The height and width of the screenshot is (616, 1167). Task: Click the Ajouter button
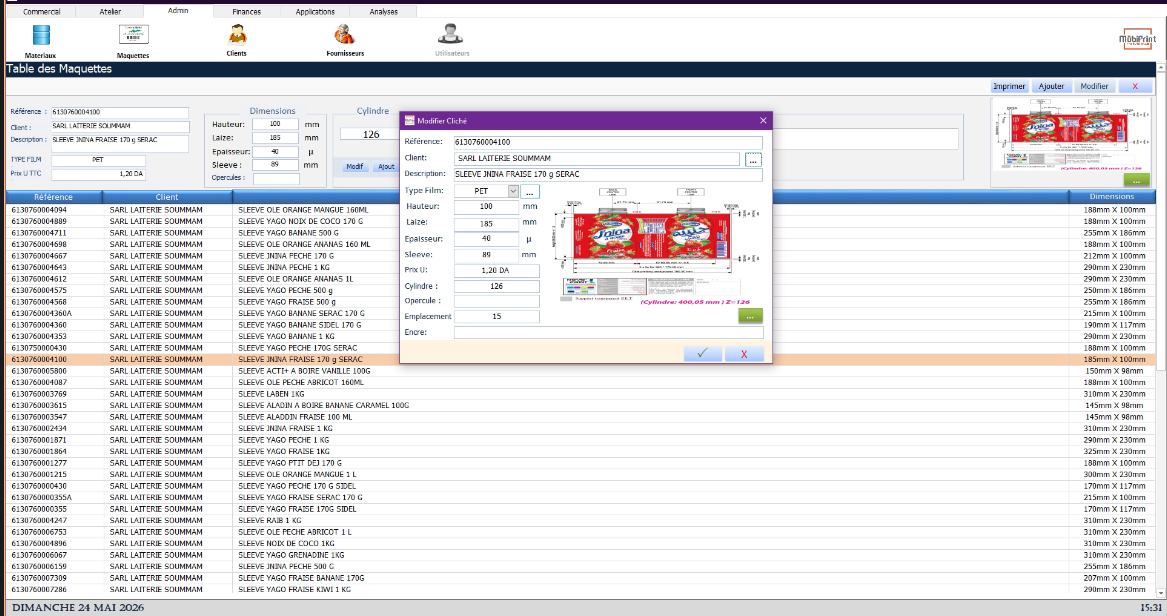click(x=1052, y=86)
